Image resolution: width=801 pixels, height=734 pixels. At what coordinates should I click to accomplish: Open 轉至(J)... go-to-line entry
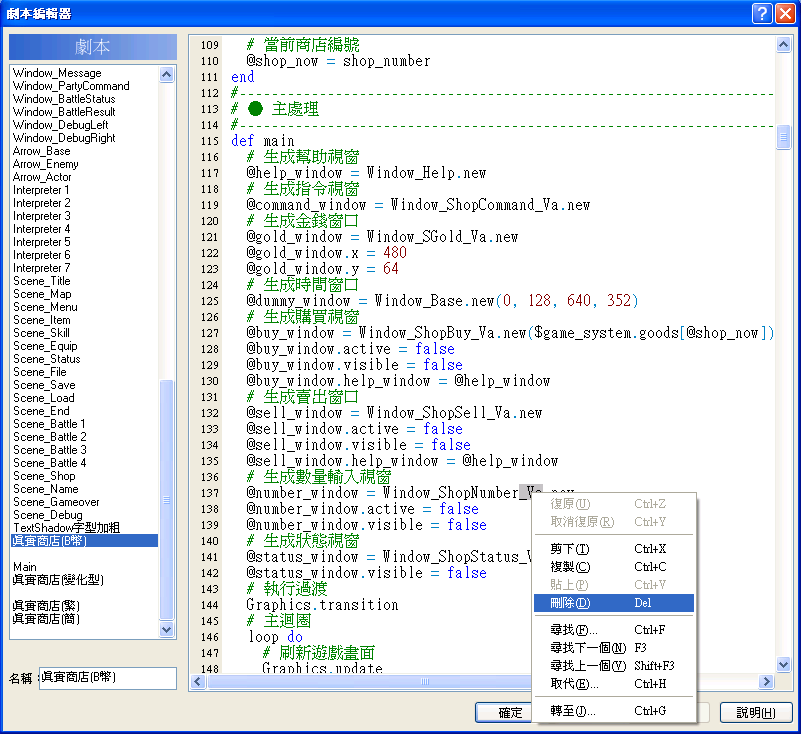point(614,711)
